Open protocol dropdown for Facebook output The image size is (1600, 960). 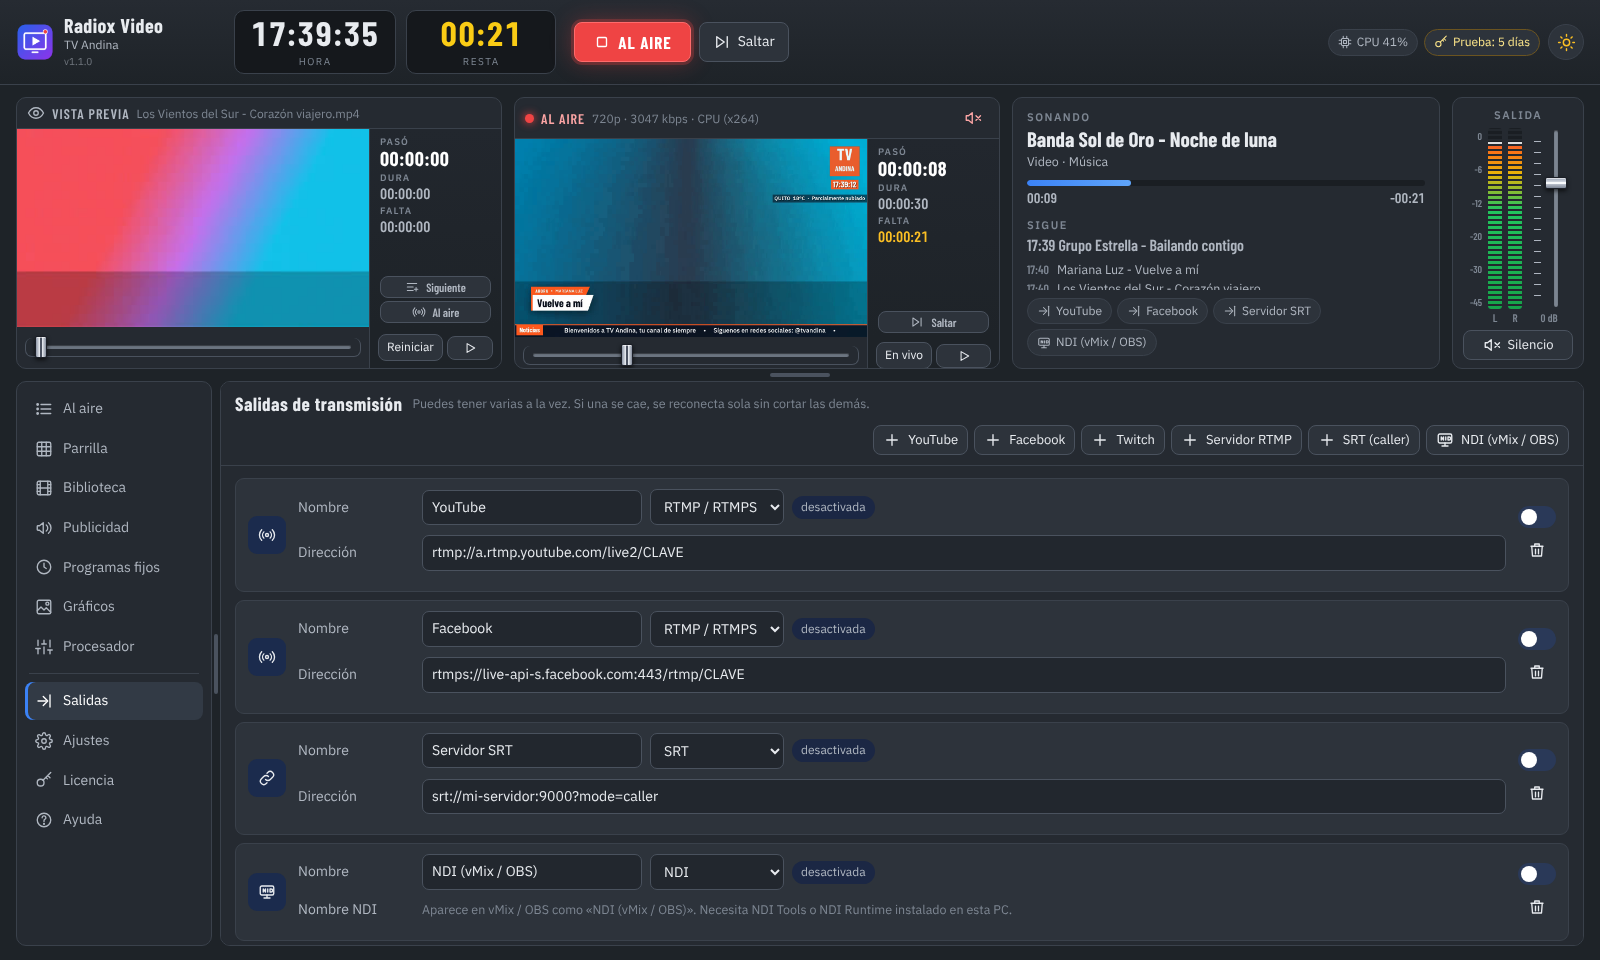tap(717, 629)
